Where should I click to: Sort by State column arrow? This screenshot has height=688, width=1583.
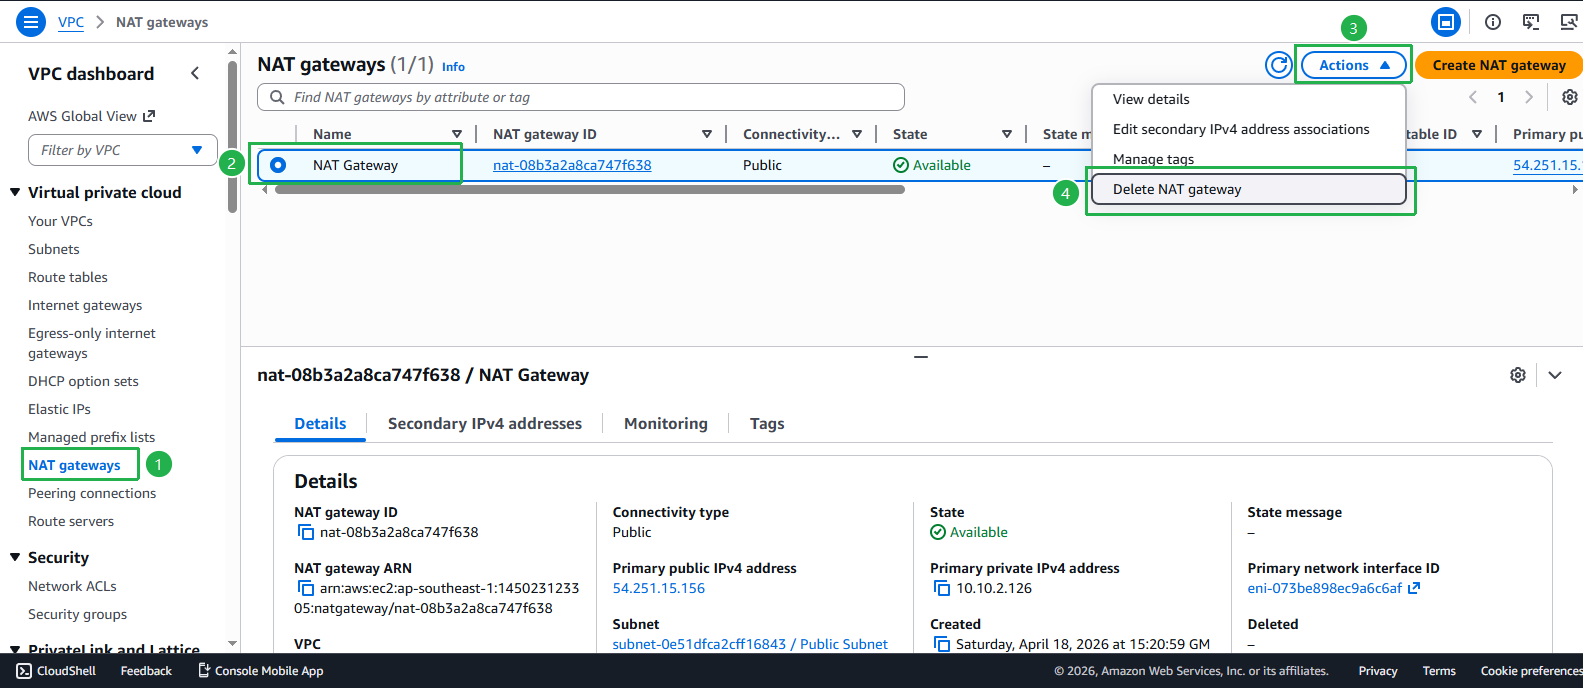coord(1007,134)
